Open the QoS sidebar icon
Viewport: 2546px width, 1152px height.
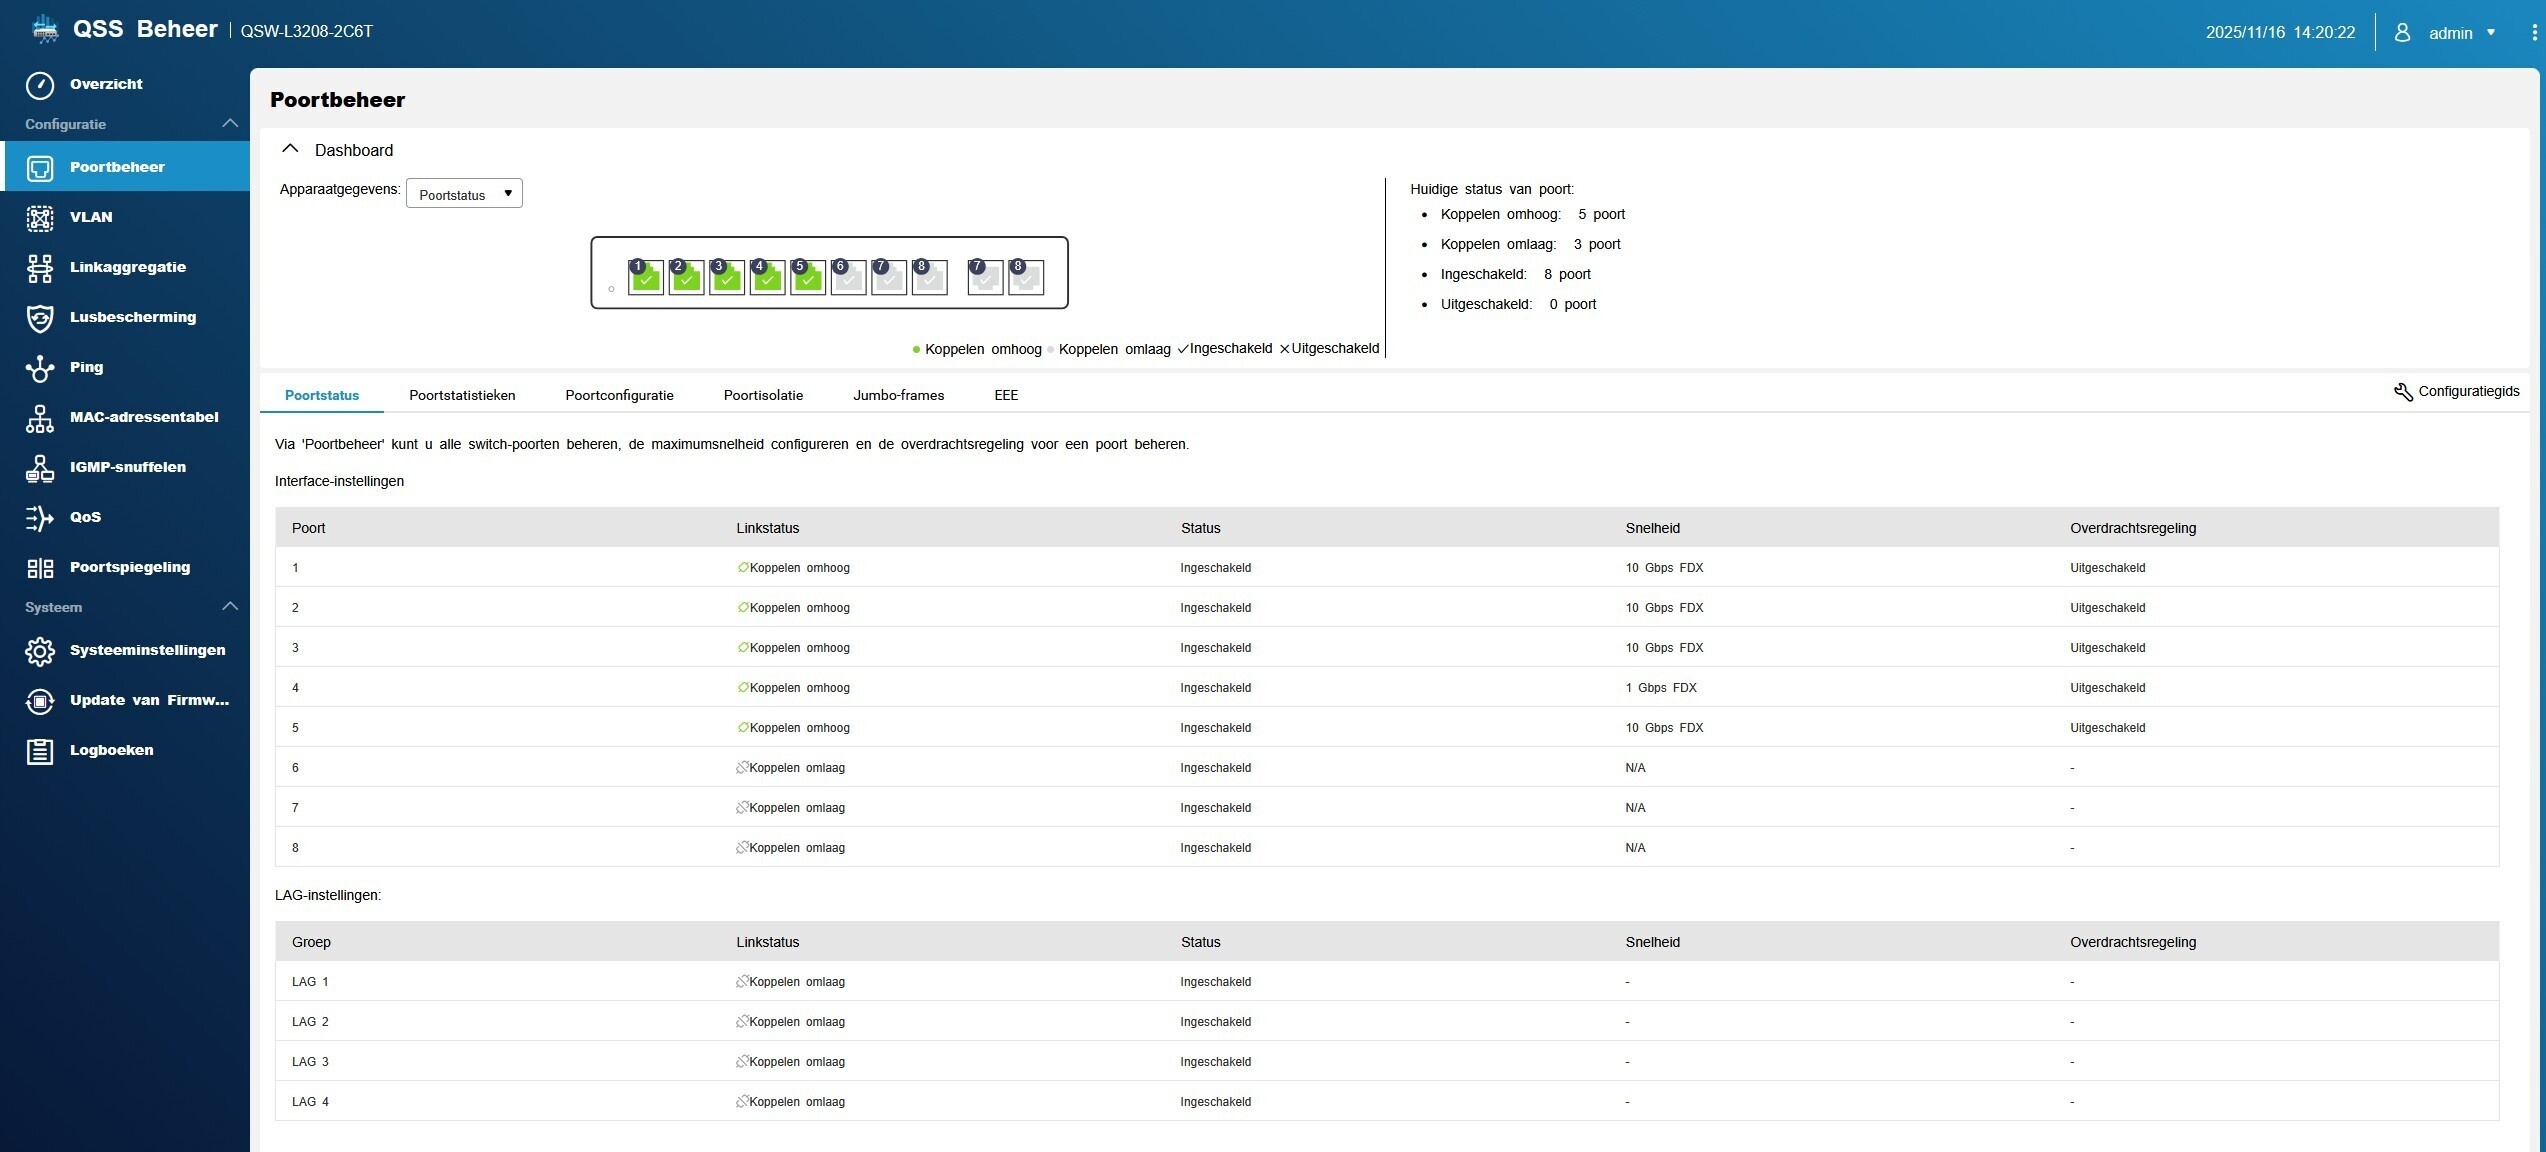40,518
